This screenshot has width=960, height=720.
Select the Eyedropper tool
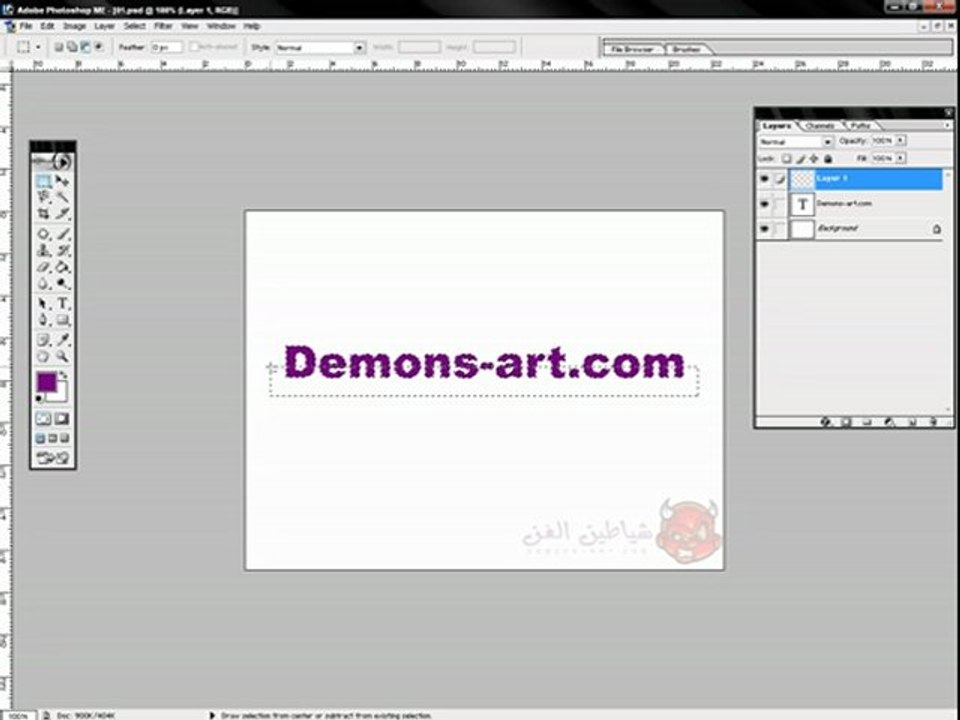point(62,340)
